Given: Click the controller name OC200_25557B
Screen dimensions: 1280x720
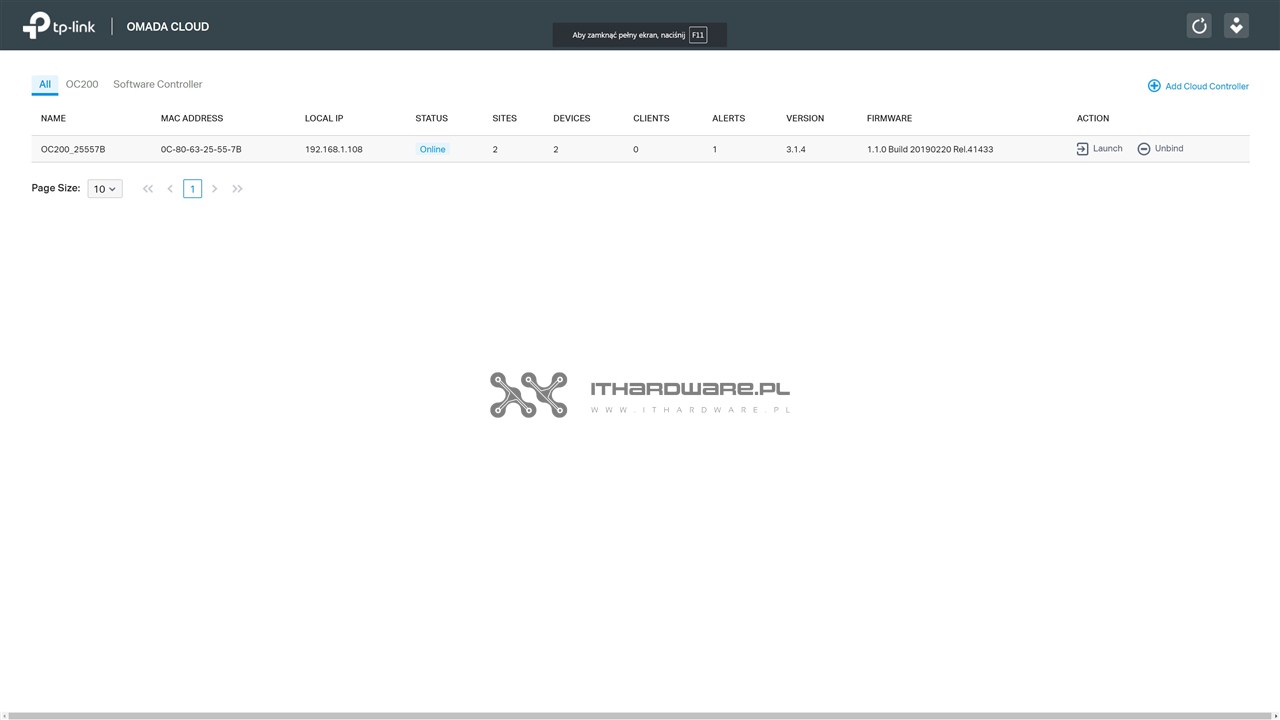Looking at the screenshot, I should [73, 150].
